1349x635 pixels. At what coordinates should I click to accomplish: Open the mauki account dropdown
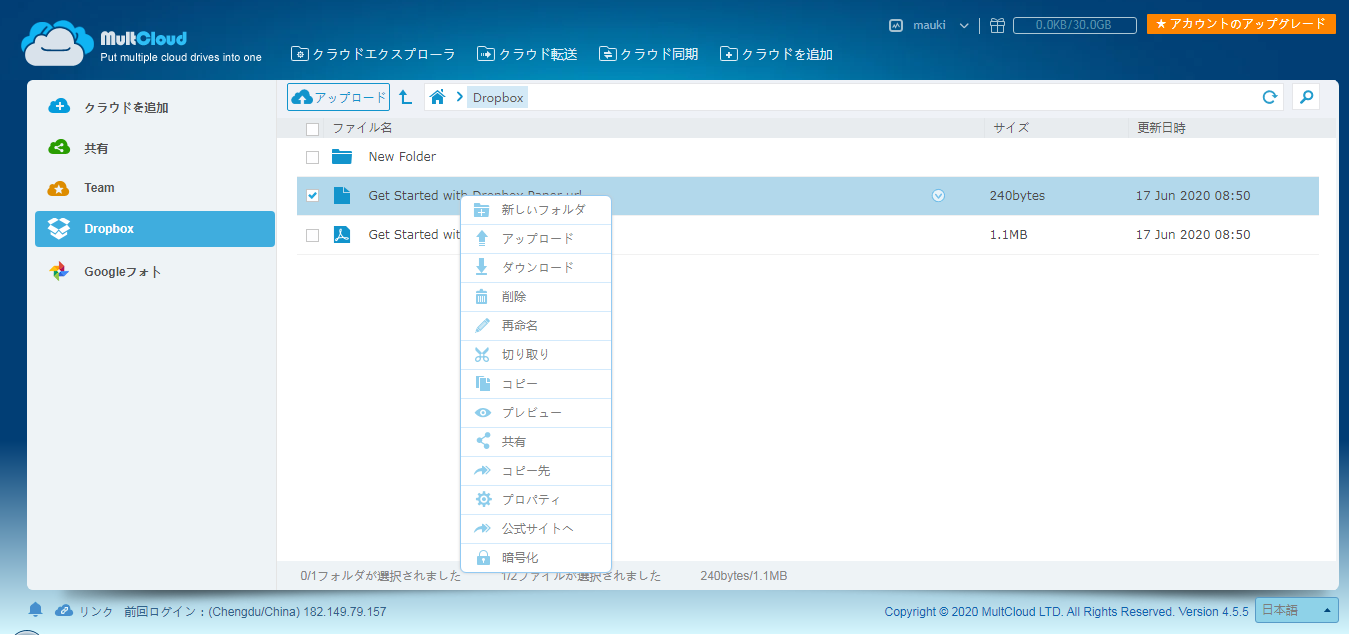coord(930,25)
